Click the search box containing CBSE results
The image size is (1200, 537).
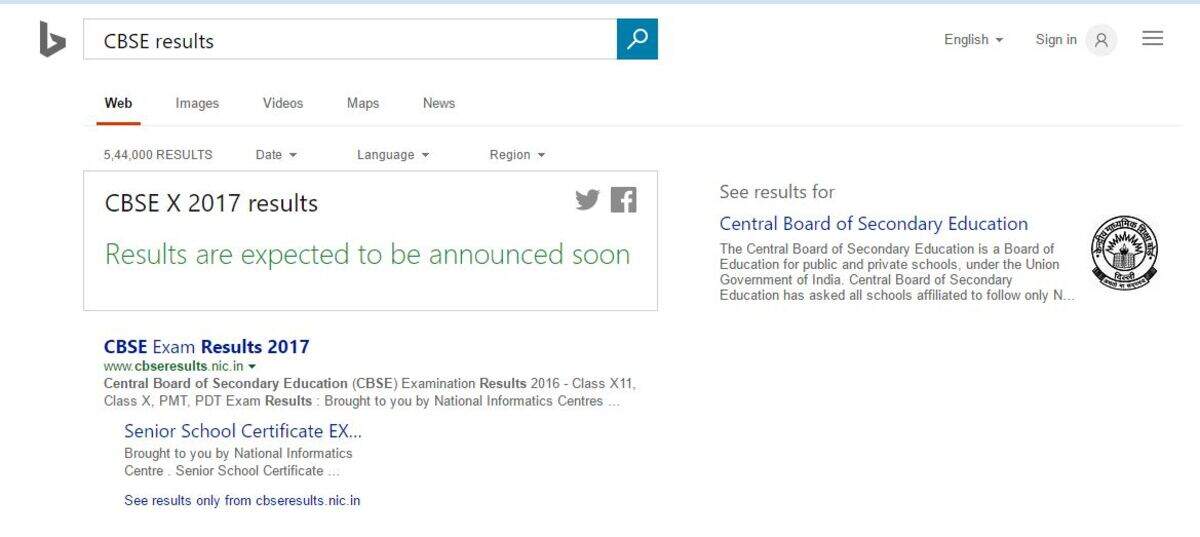(x=350, y=40)
